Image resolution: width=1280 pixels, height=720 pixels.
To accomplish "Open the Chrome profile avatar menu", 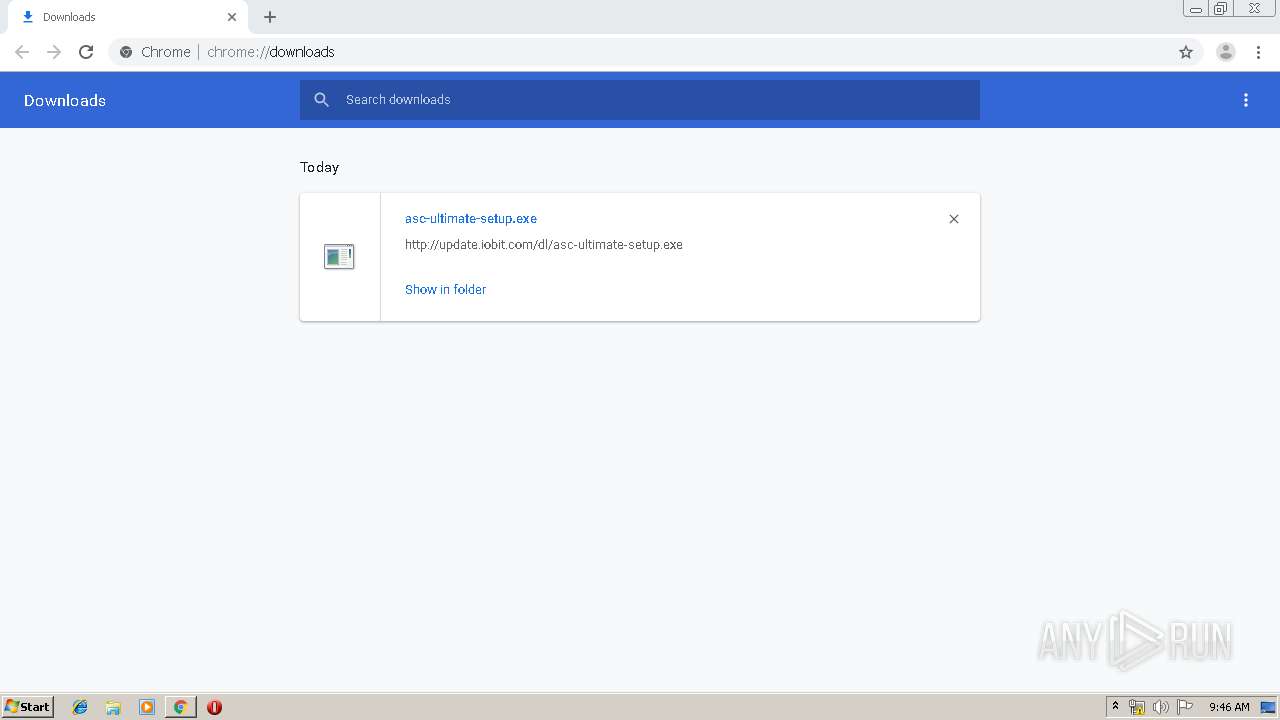I will pos(1226,52).
